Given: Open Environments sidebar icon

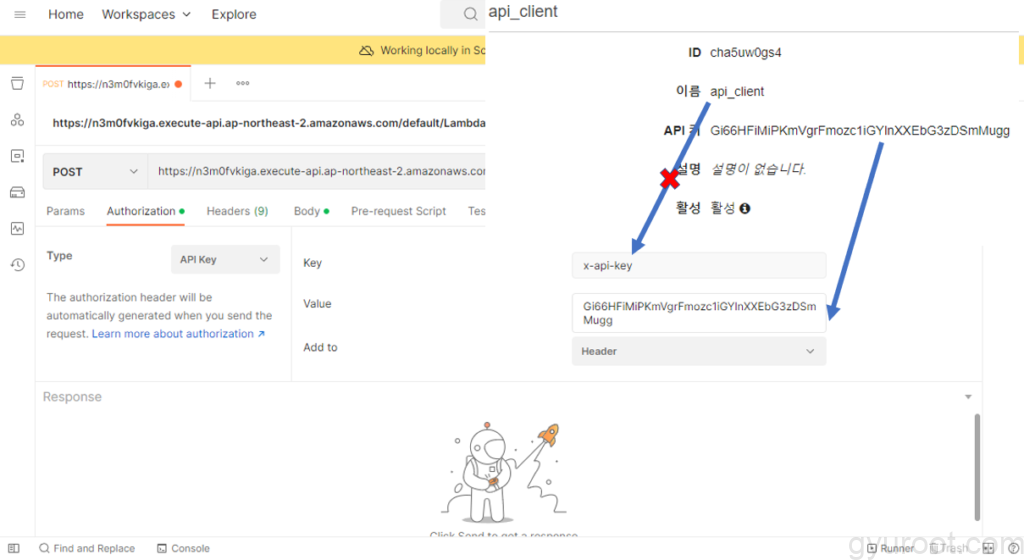Looking at the screenshot, I should pyautogui.click(x=17, y=156).
